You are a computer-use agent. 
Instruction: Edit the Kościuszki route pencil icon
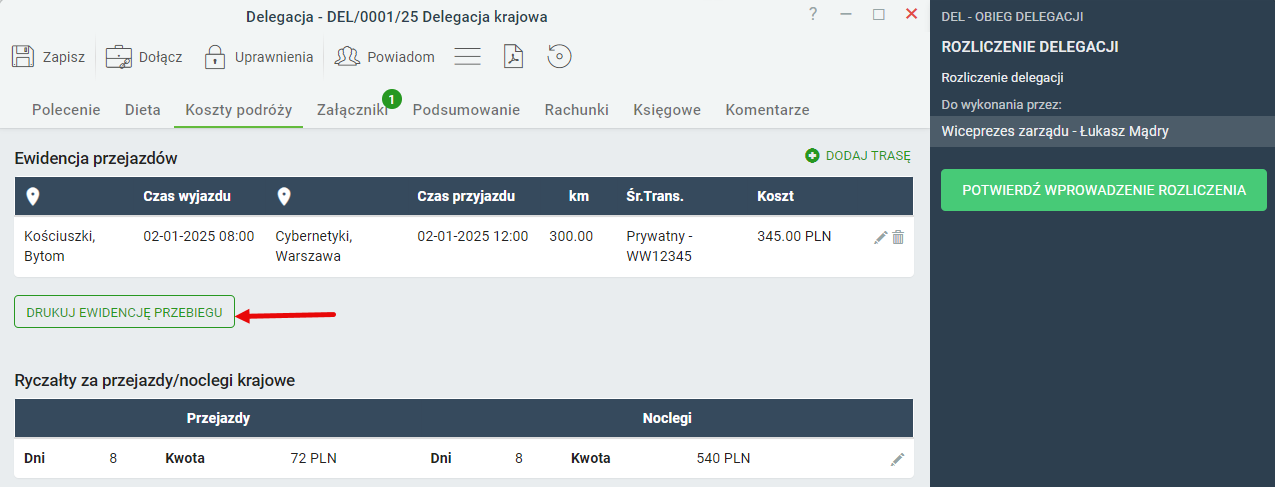880,237
